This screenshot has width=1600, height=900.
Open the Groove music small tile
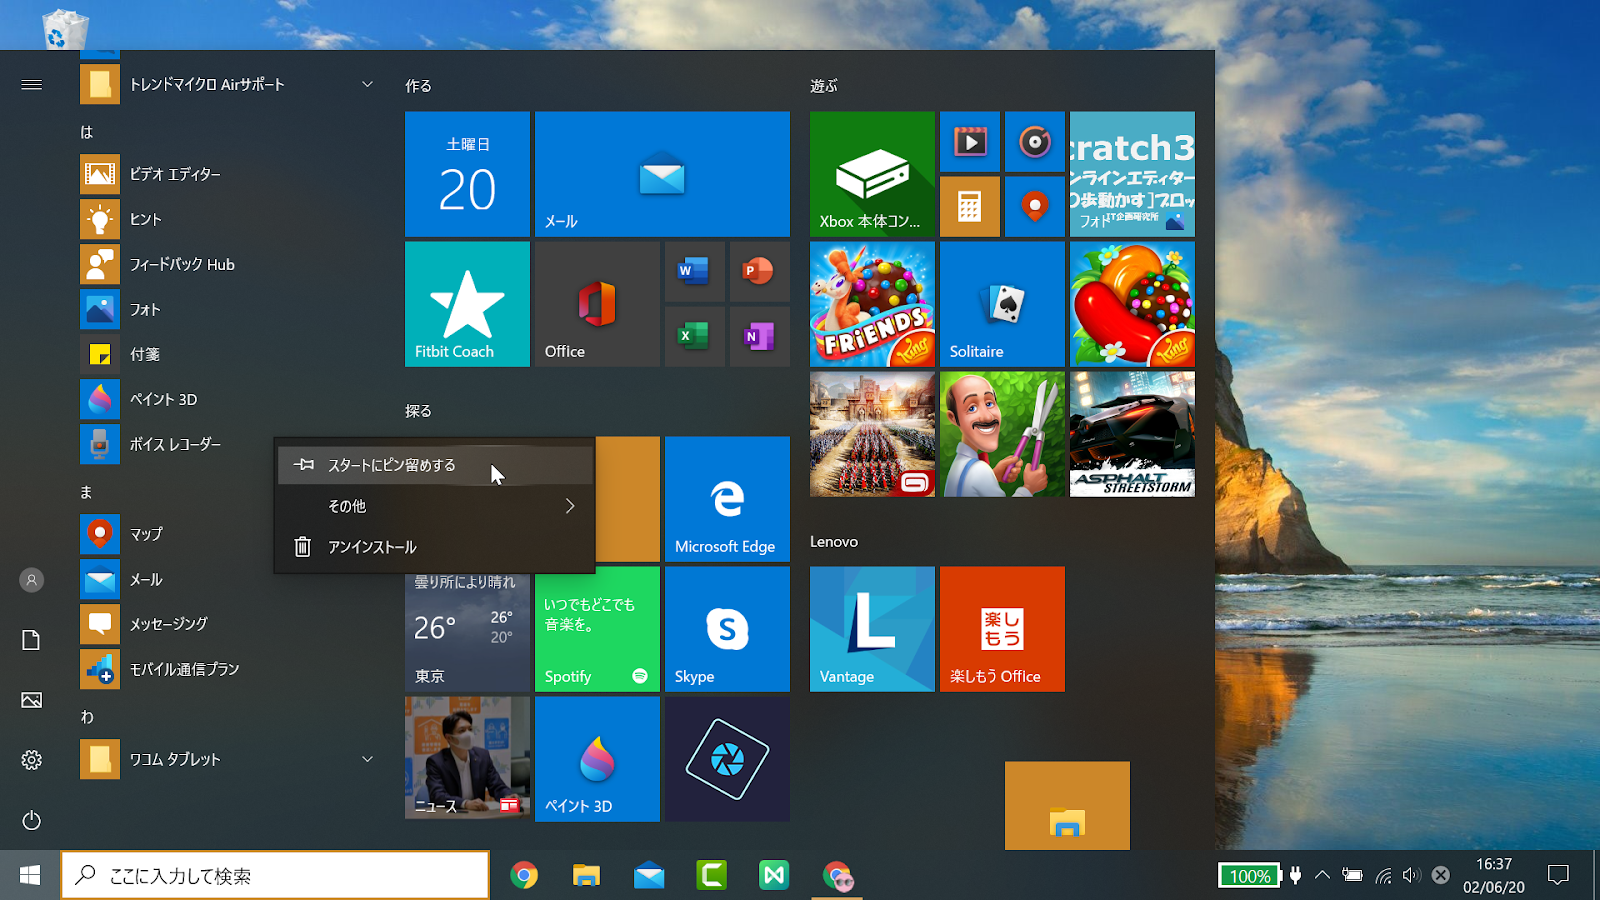click(x=1034, y=141)
